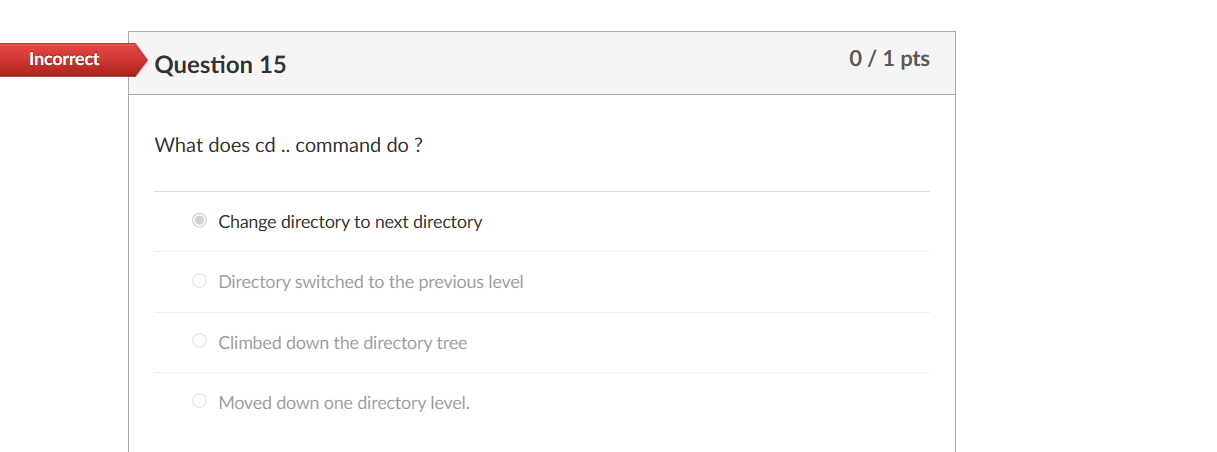Click the answer text 'Moved down one directory level.'

[x=344, y=403]
